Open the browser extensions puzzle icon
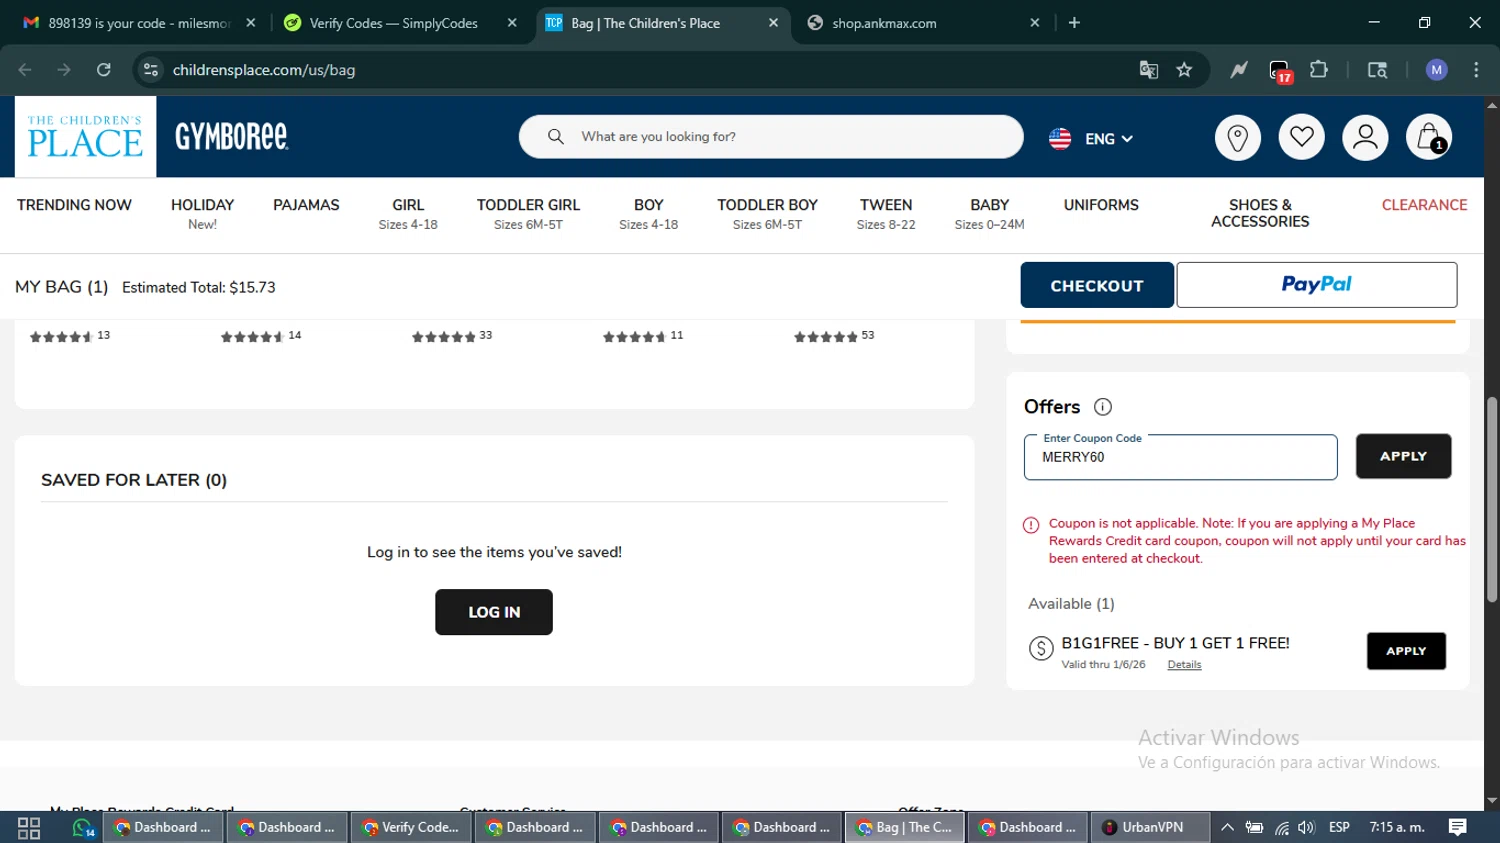The image size is (1500, 843). click(x=1319, y=70)
